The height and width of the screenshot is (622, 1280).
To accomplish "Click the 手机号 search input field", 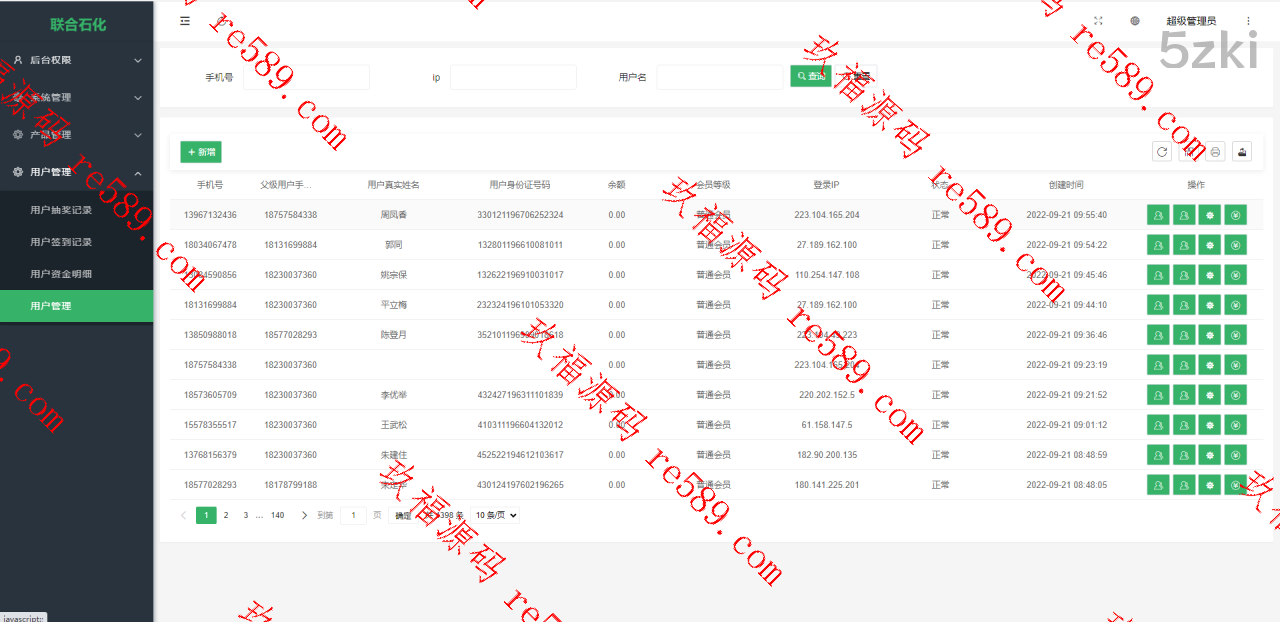I will 306,78.
